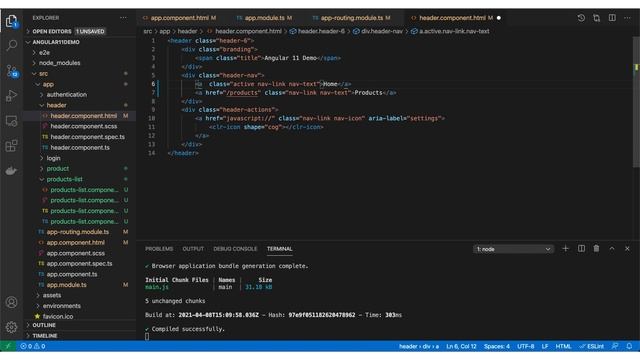This screenshot has height=360, width=640.
Task: Open the Docker view in activity bar
Action: tap(11, 171)
